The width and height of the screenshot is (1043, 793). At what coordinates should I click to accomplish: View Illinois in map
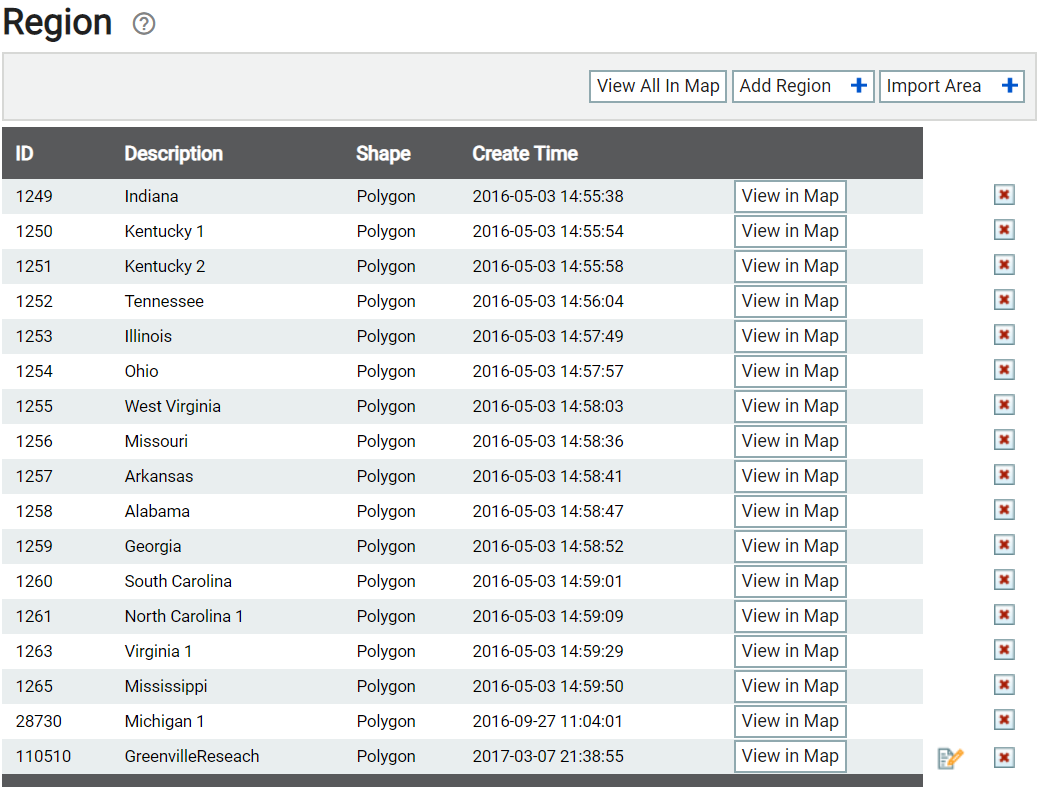pos(790,336)
